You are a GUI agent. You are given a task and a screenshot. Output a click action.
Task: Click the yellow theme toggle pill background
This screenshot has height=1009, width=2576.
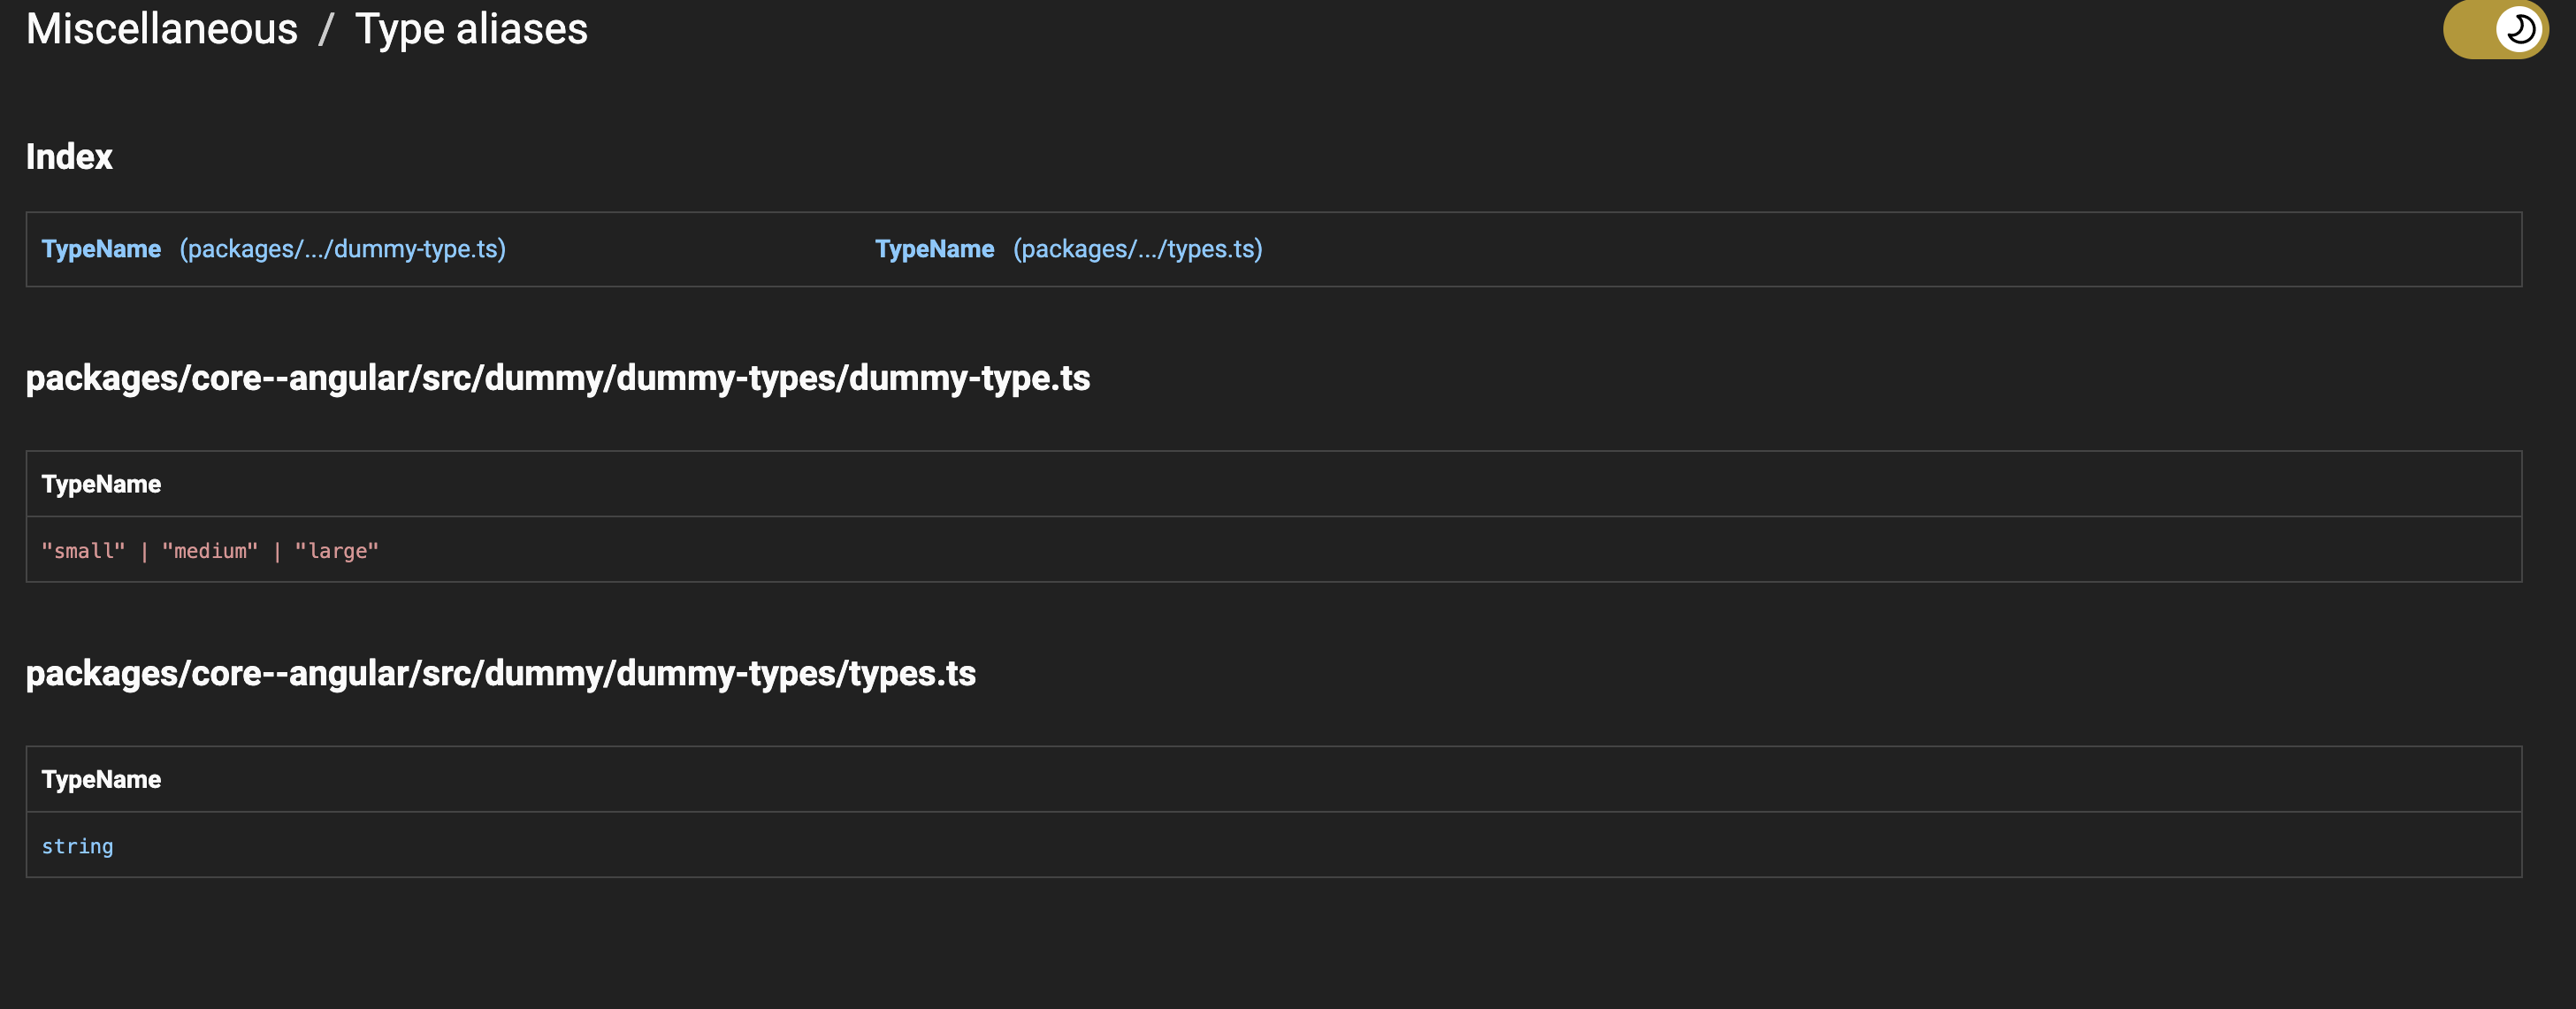point(2470,29)
